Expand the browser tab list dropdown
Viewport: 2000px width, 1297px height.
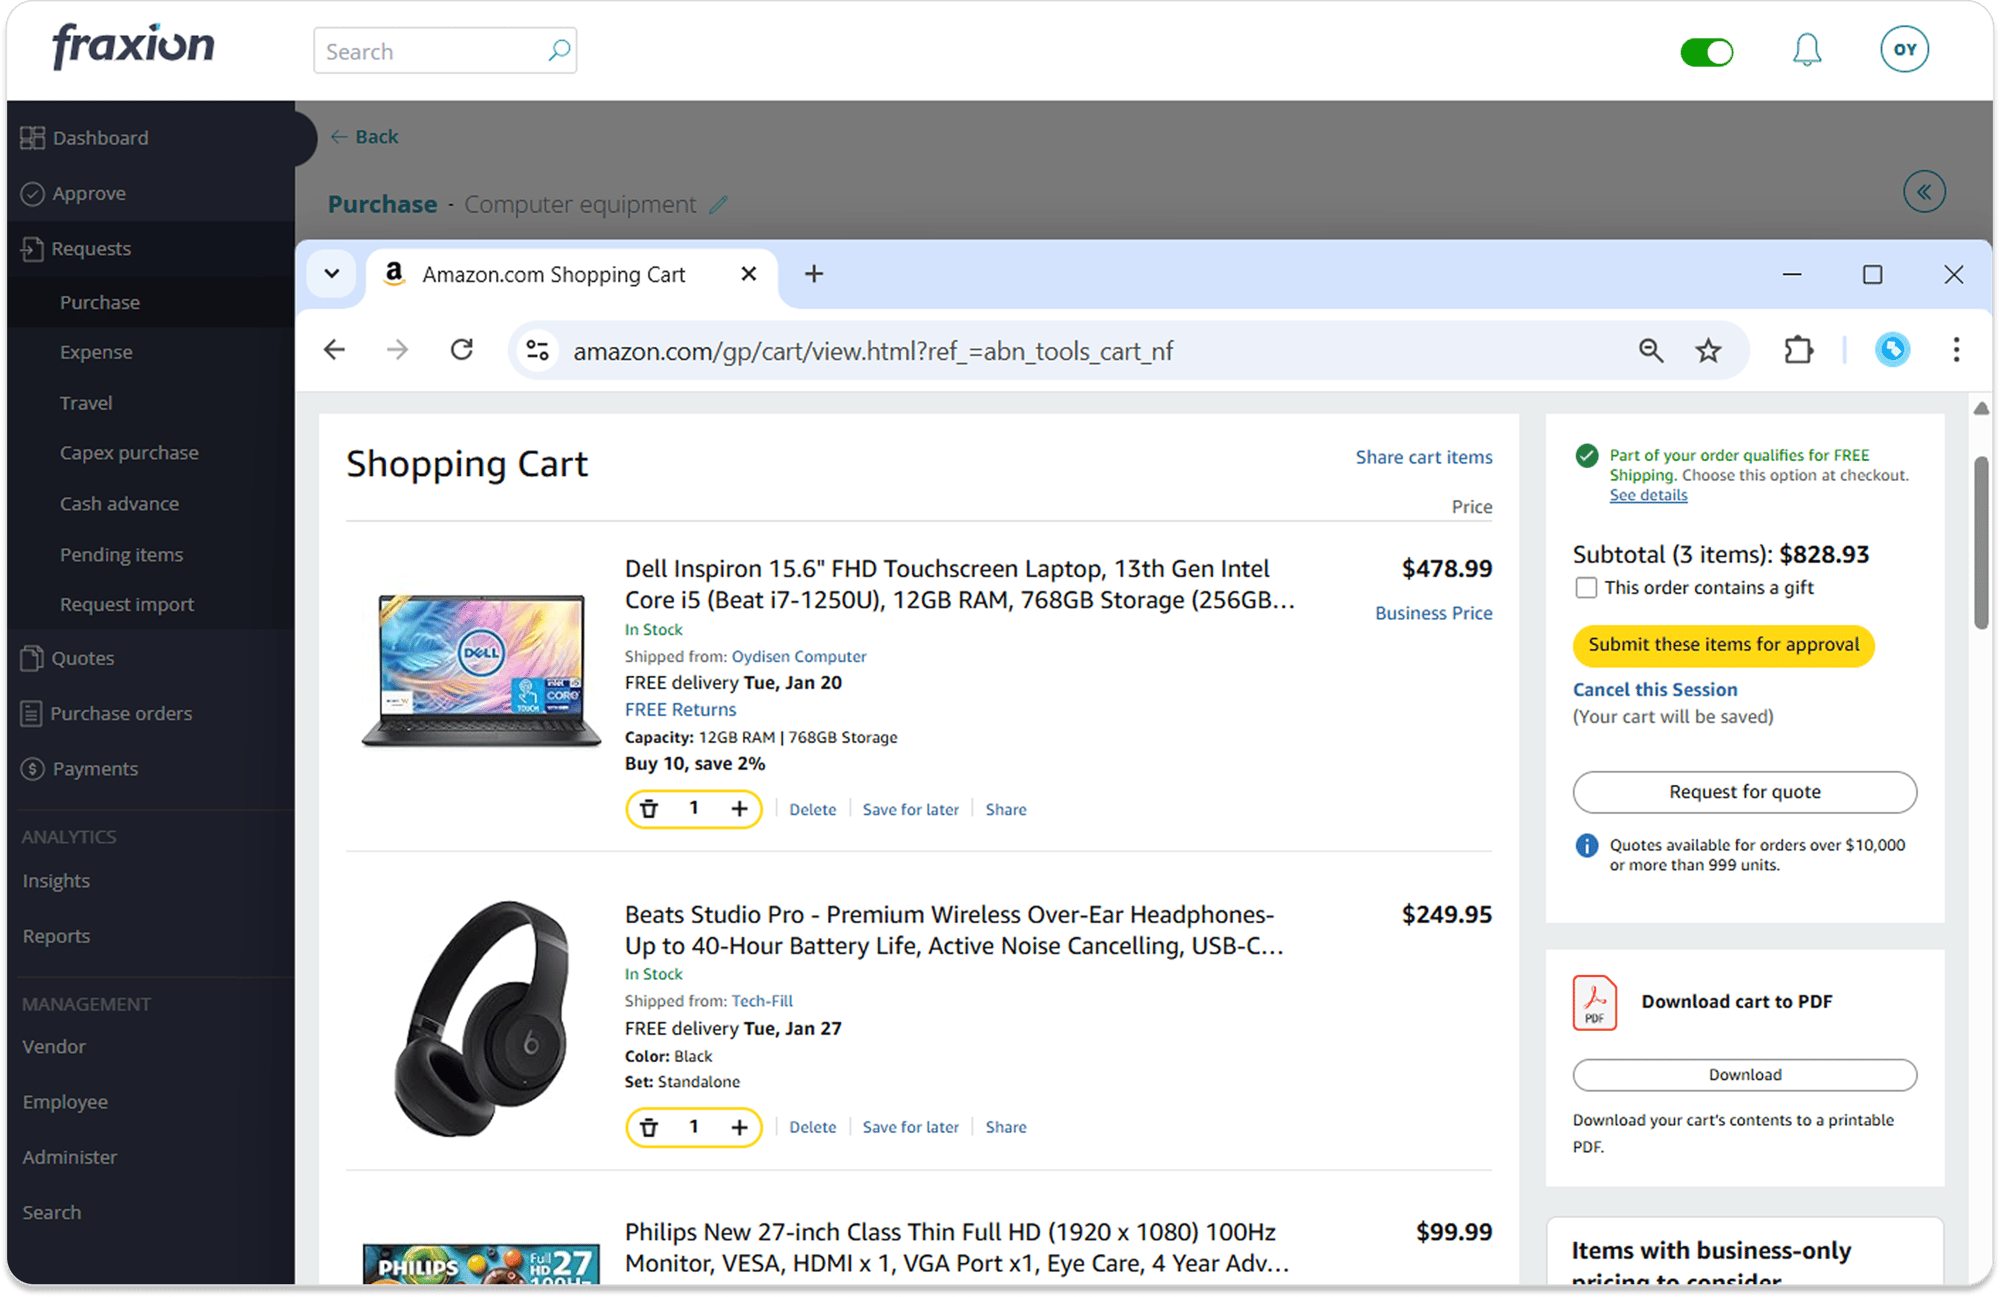(x=332, y=274)
